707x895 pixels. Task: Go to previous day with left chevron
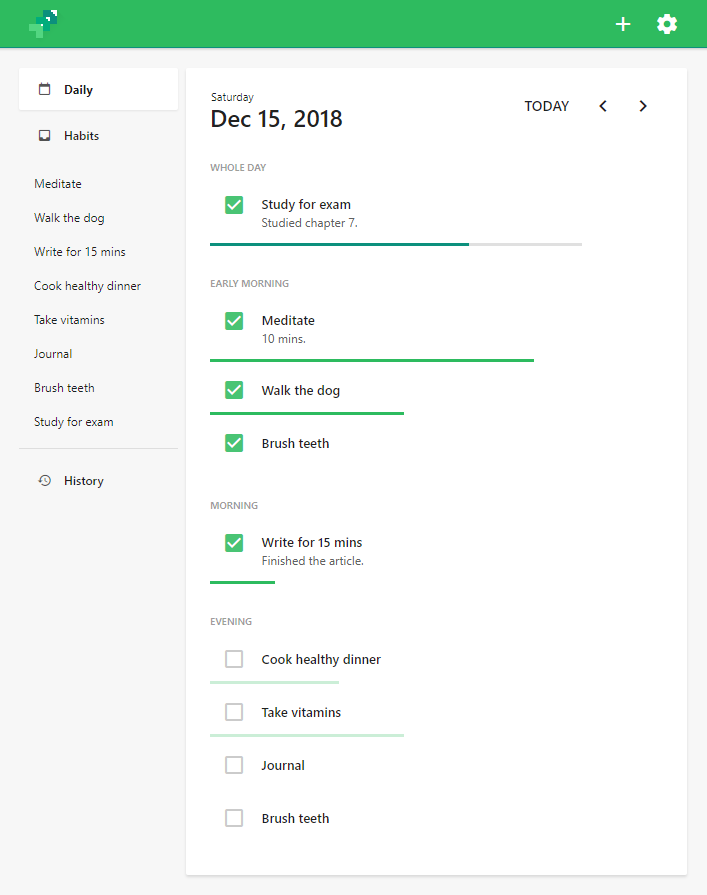click(603, 106)
